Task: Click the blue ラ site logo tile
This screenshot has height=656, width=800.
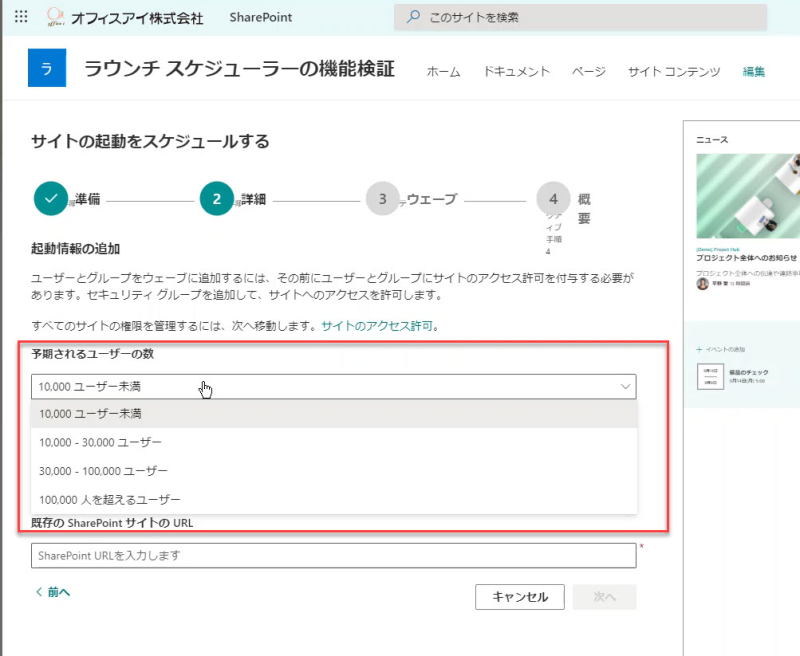Action: click(x=47, y=68)
